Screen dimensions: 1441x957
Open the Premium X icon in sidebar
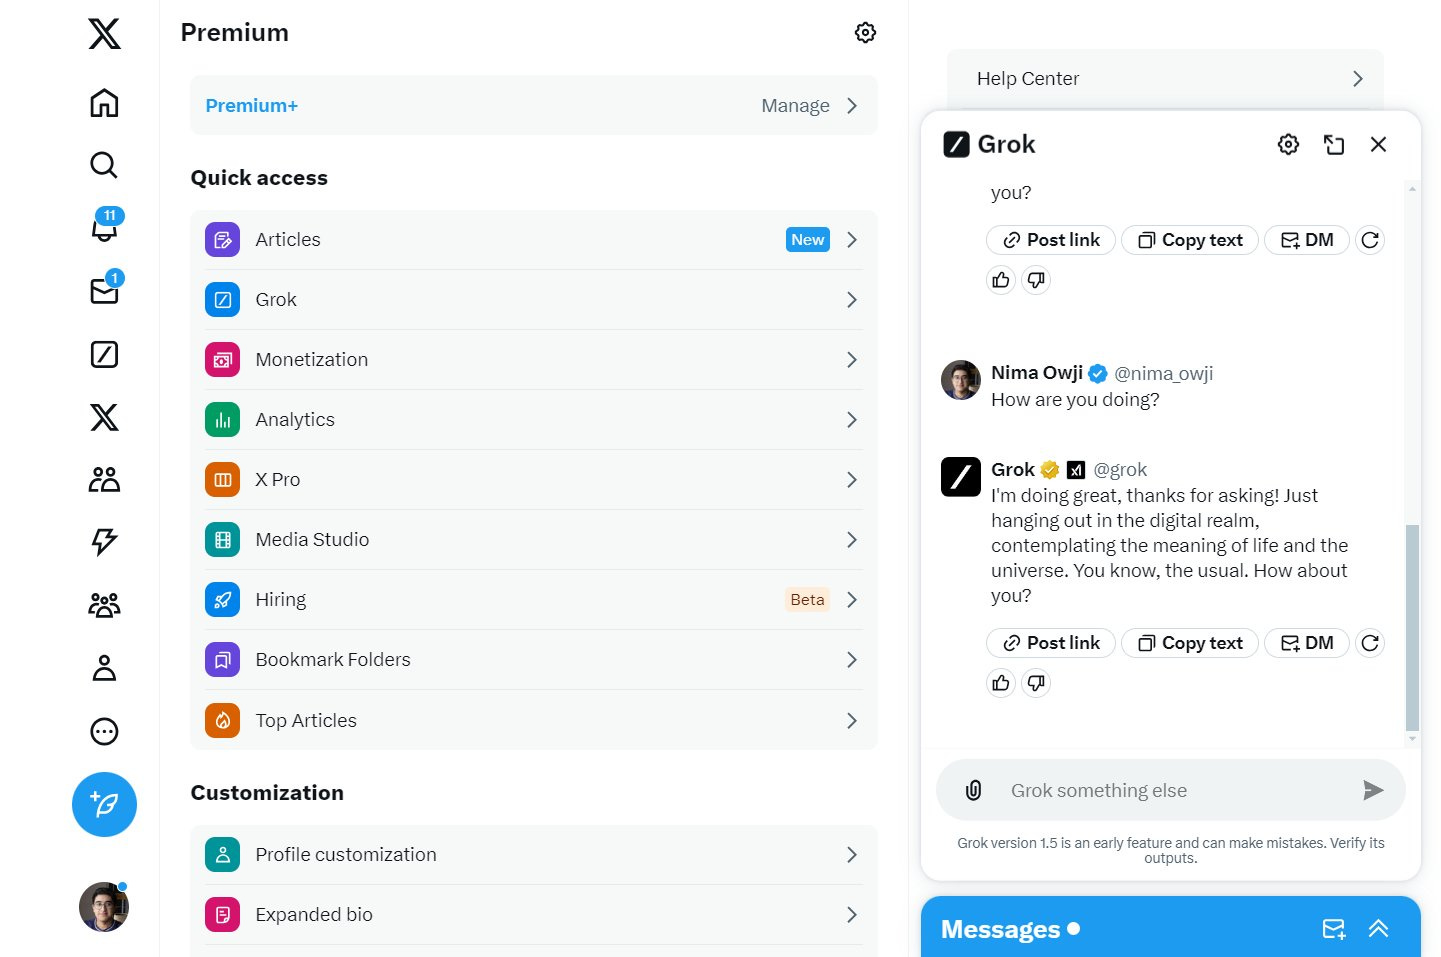click(x=104, y=417)
